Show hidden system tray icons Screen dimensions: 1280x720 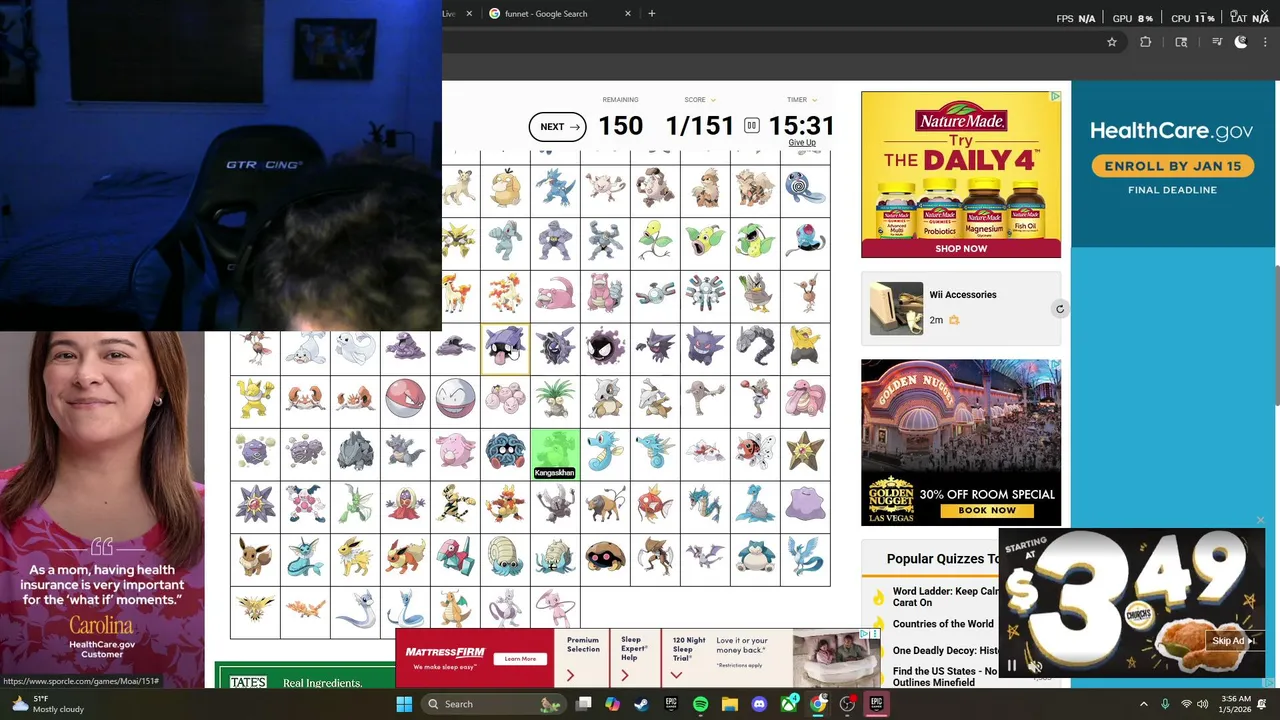tap(1143, 704)
